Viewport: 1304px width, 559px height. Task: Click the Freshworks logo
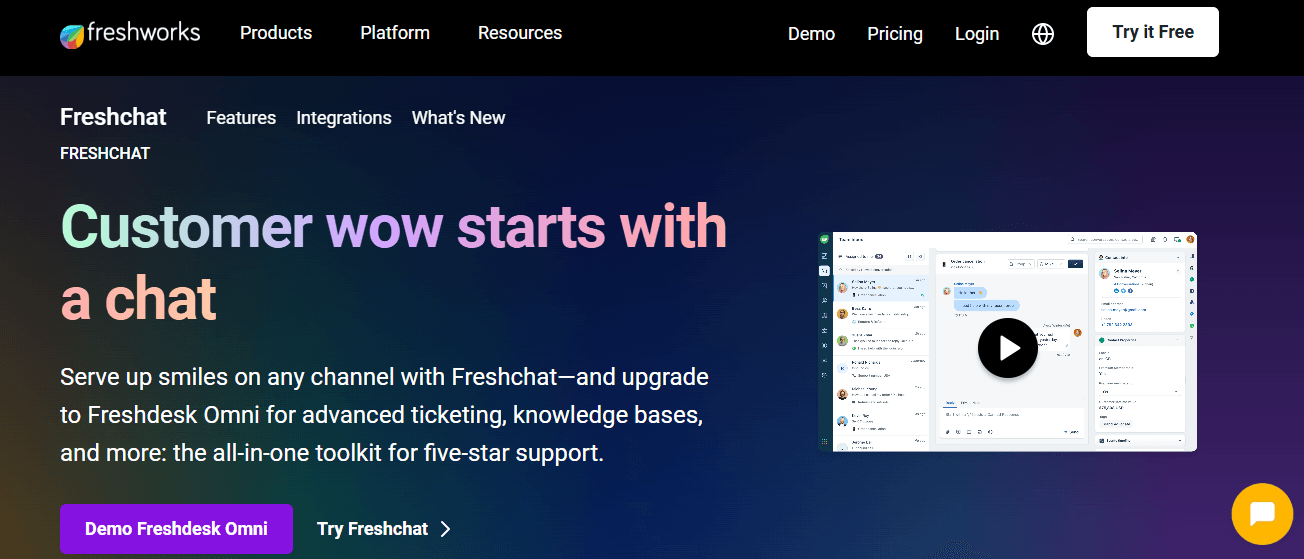(x=130, y=34)
